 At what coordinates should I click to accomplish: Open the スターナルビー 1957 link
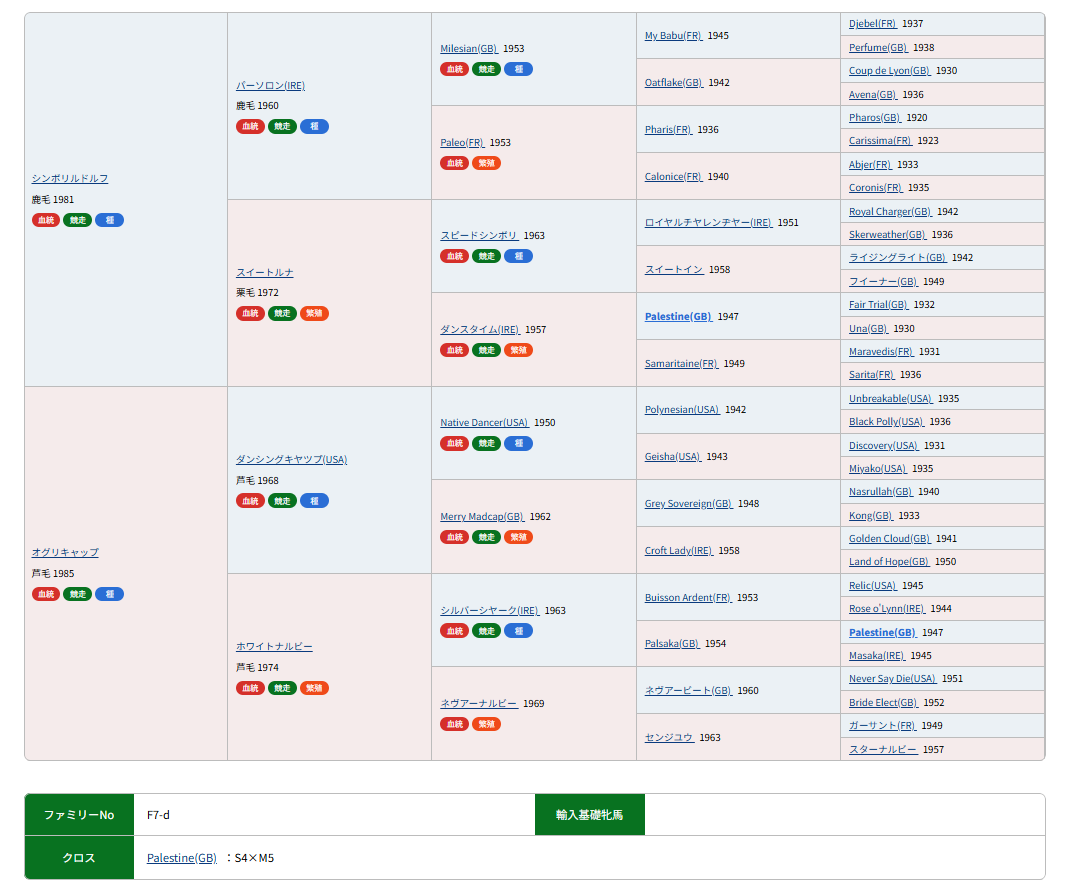pyautogui.click(x=883, y=749)
